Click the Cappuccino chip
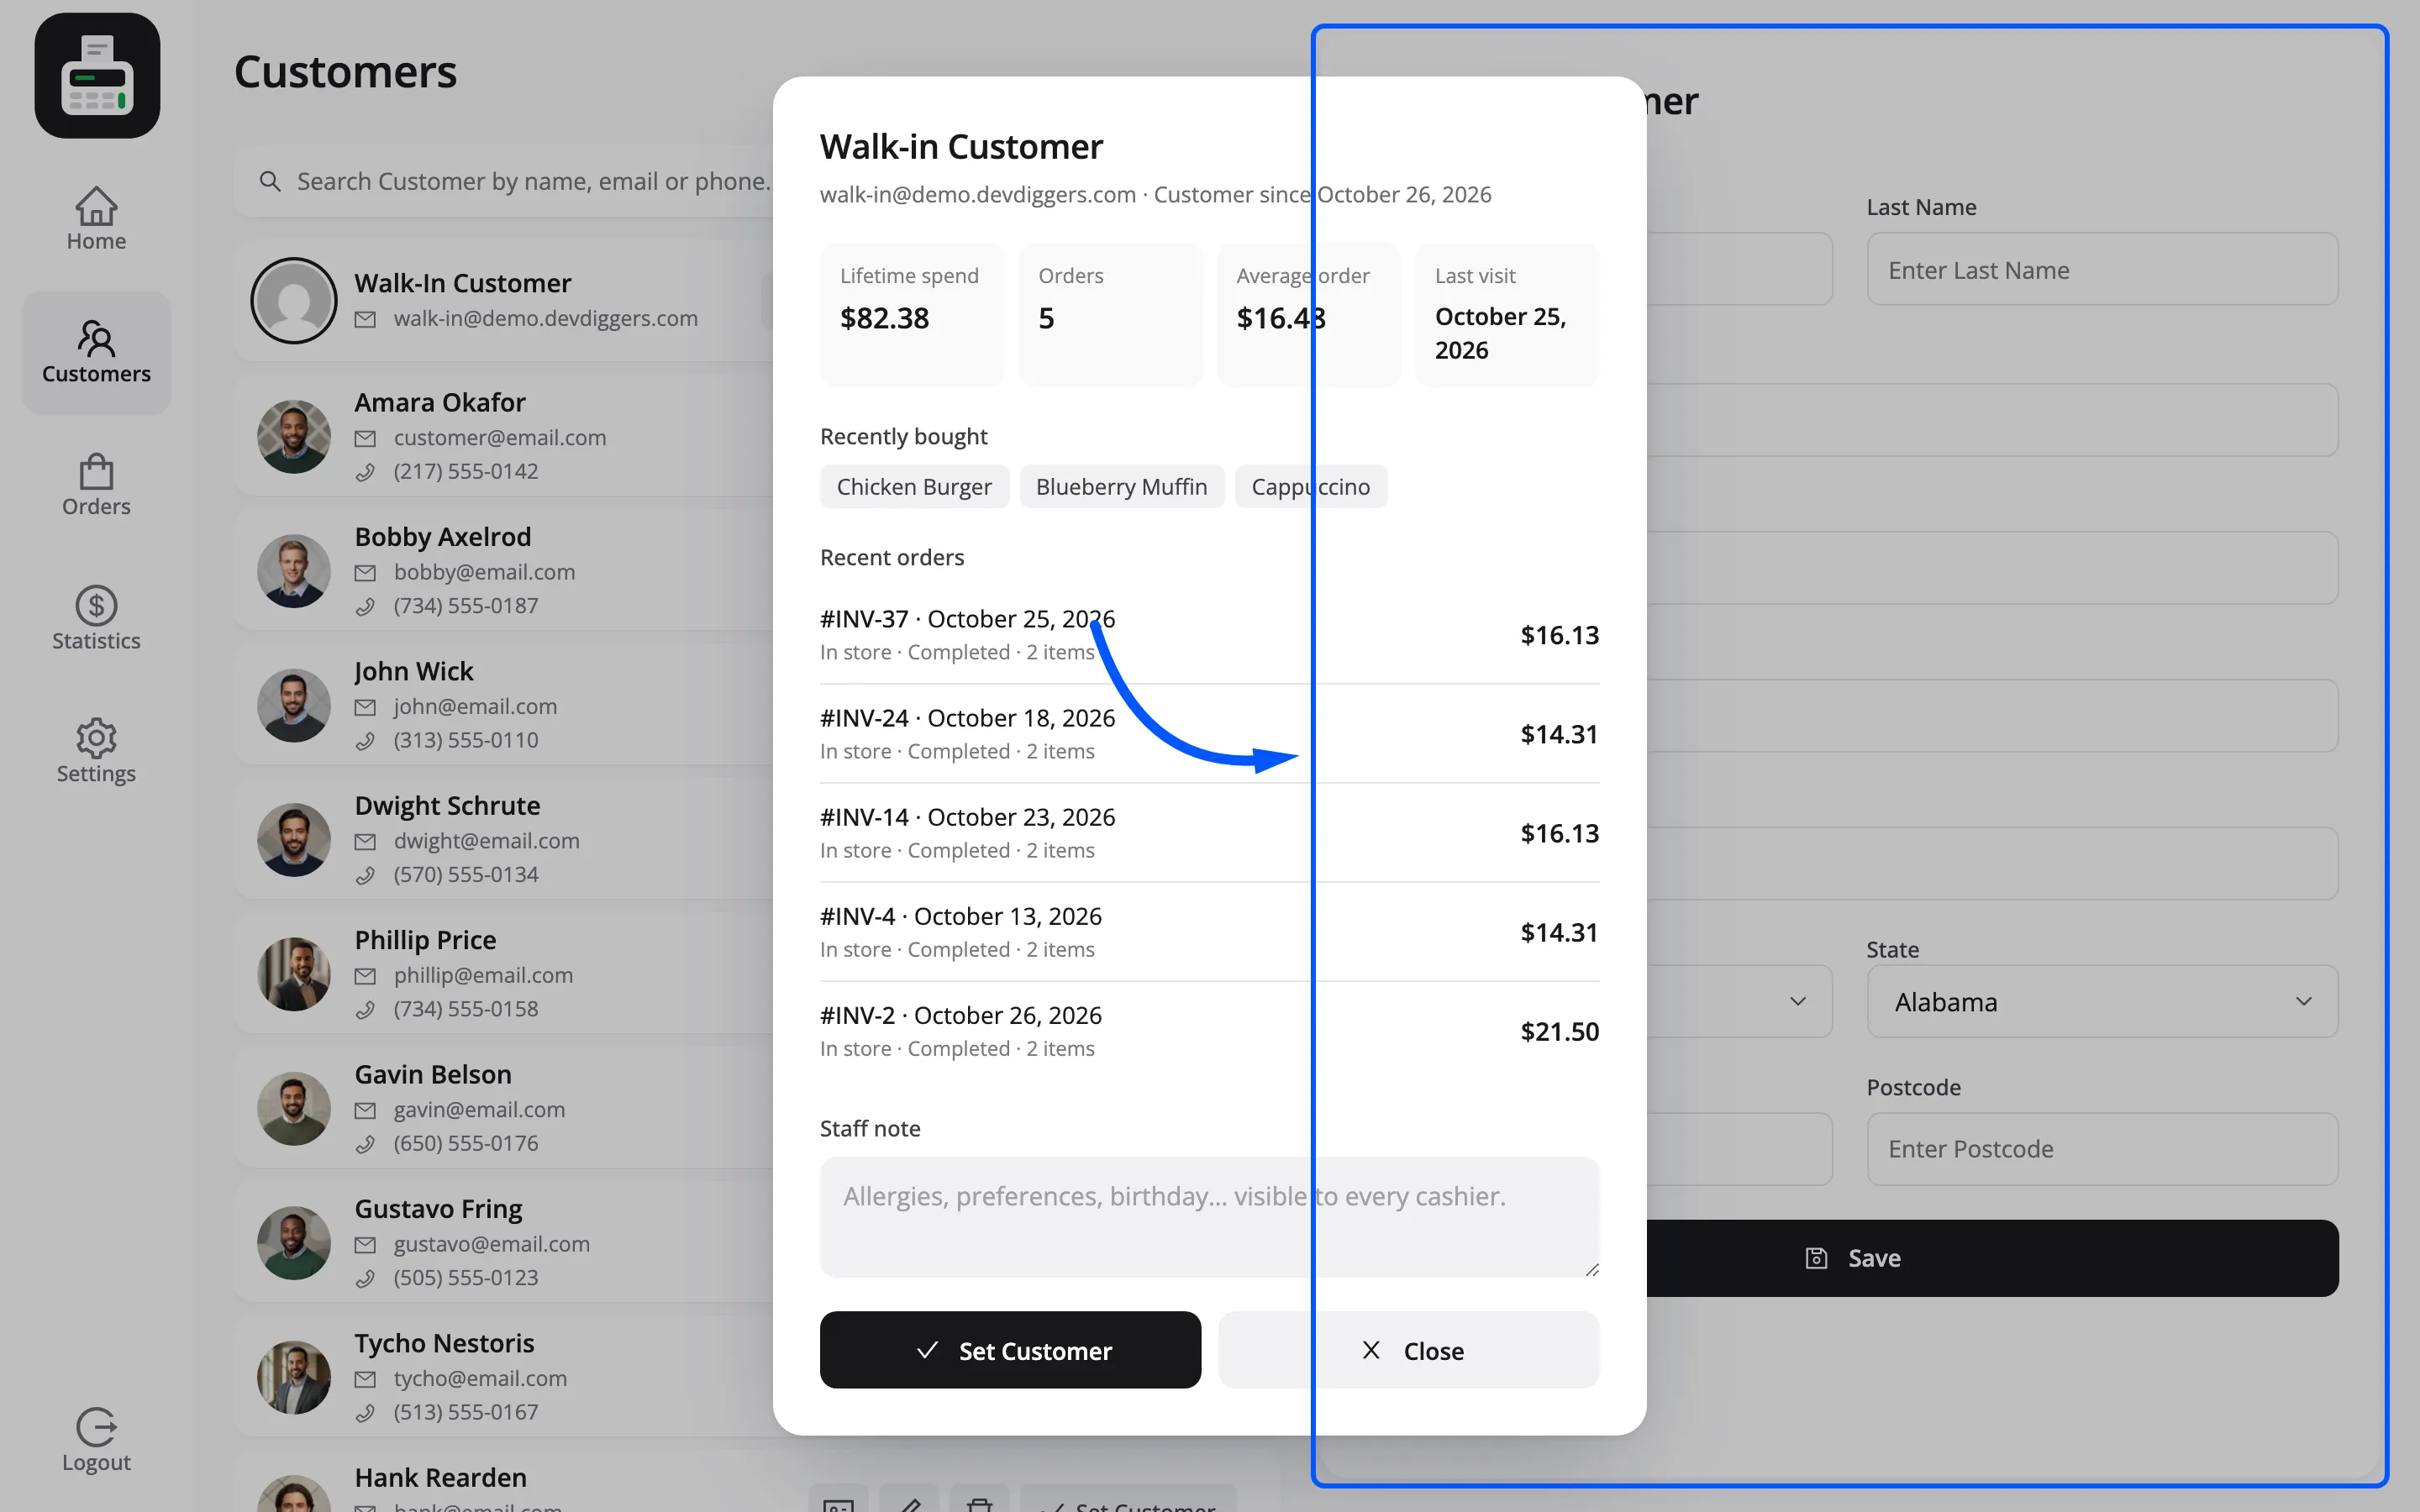Screen dimensions: 2420x1512 1310,486
